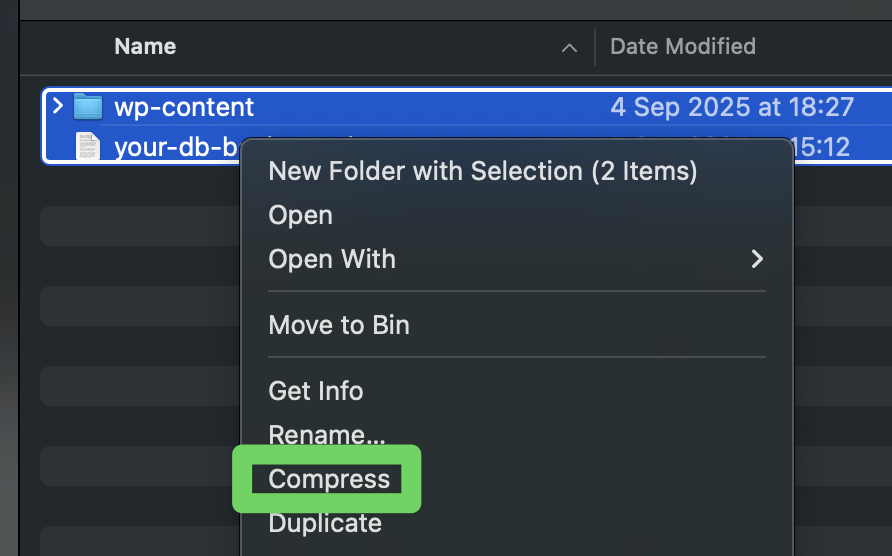Click the your-db file document icon
The image size is (892, 556).
88,147
